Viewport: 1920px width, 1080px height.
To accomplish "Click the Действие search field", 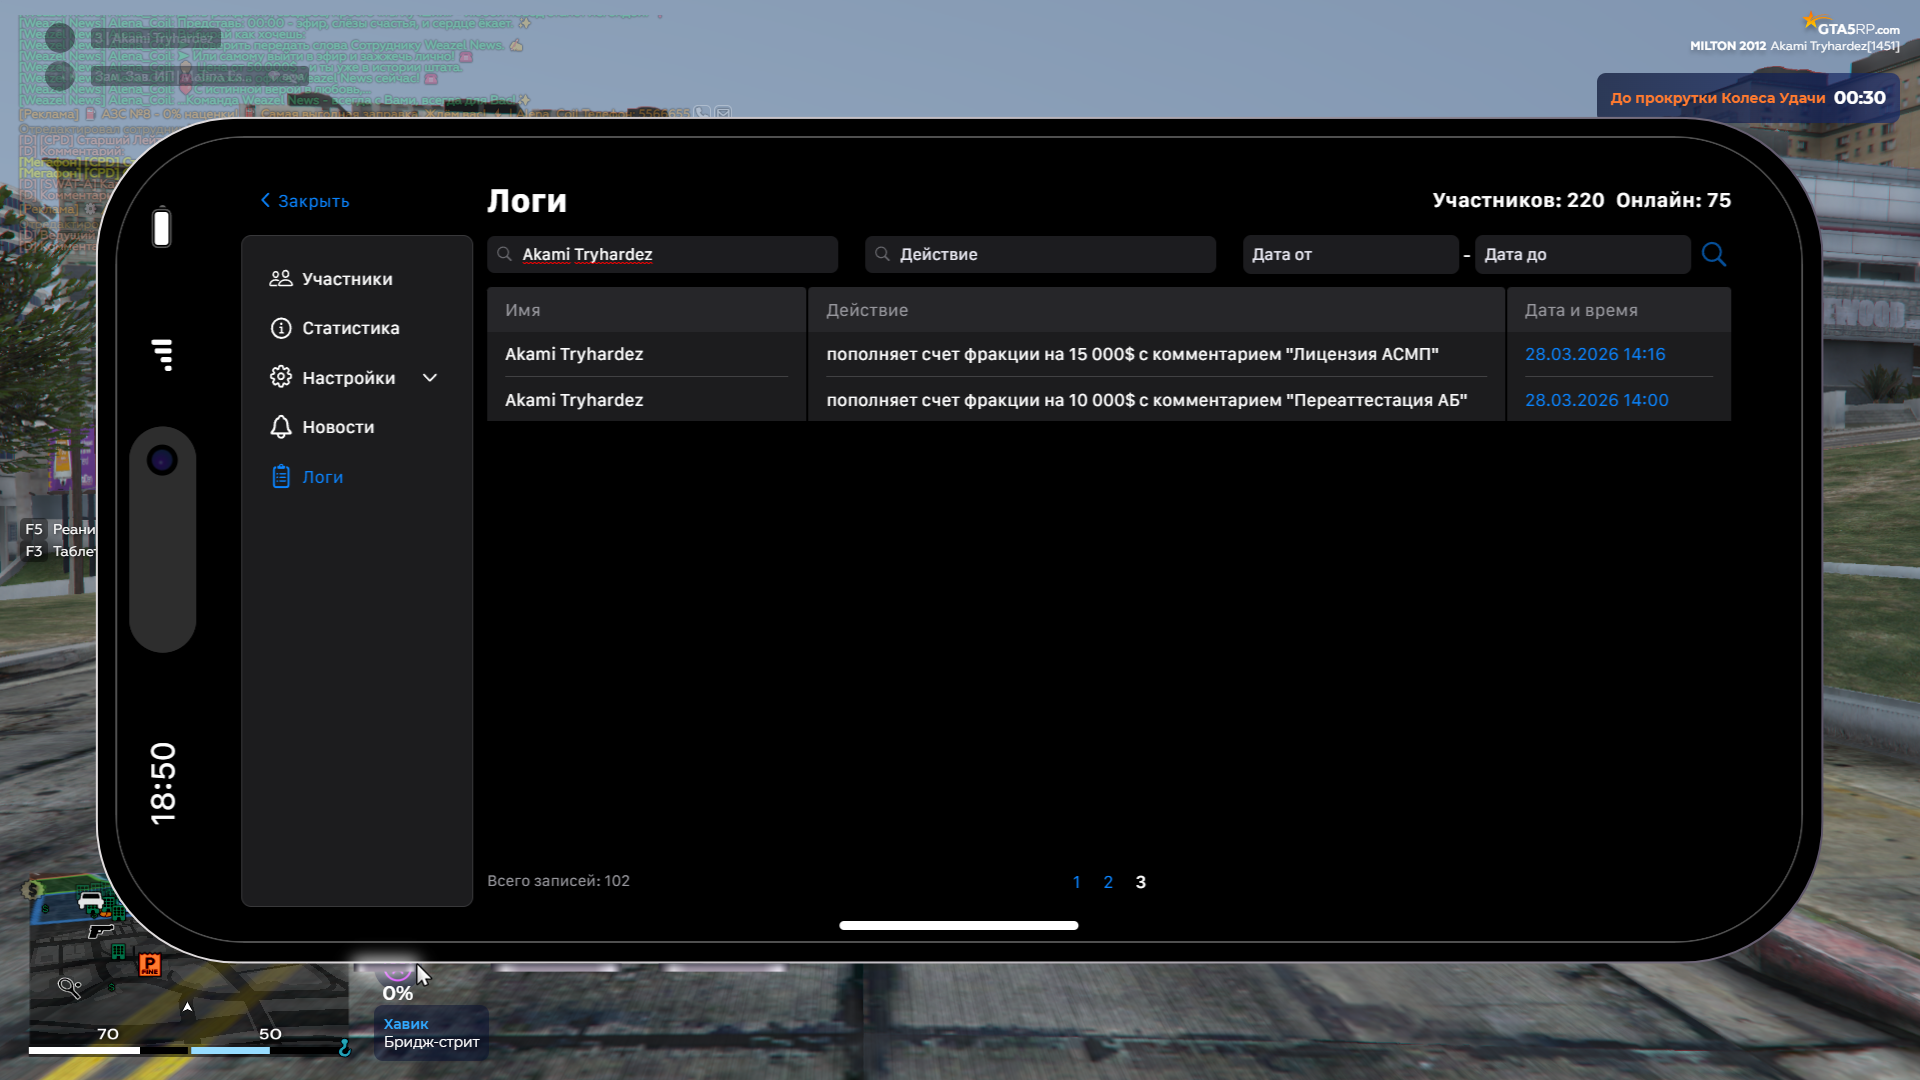I will click(1040, 254).
